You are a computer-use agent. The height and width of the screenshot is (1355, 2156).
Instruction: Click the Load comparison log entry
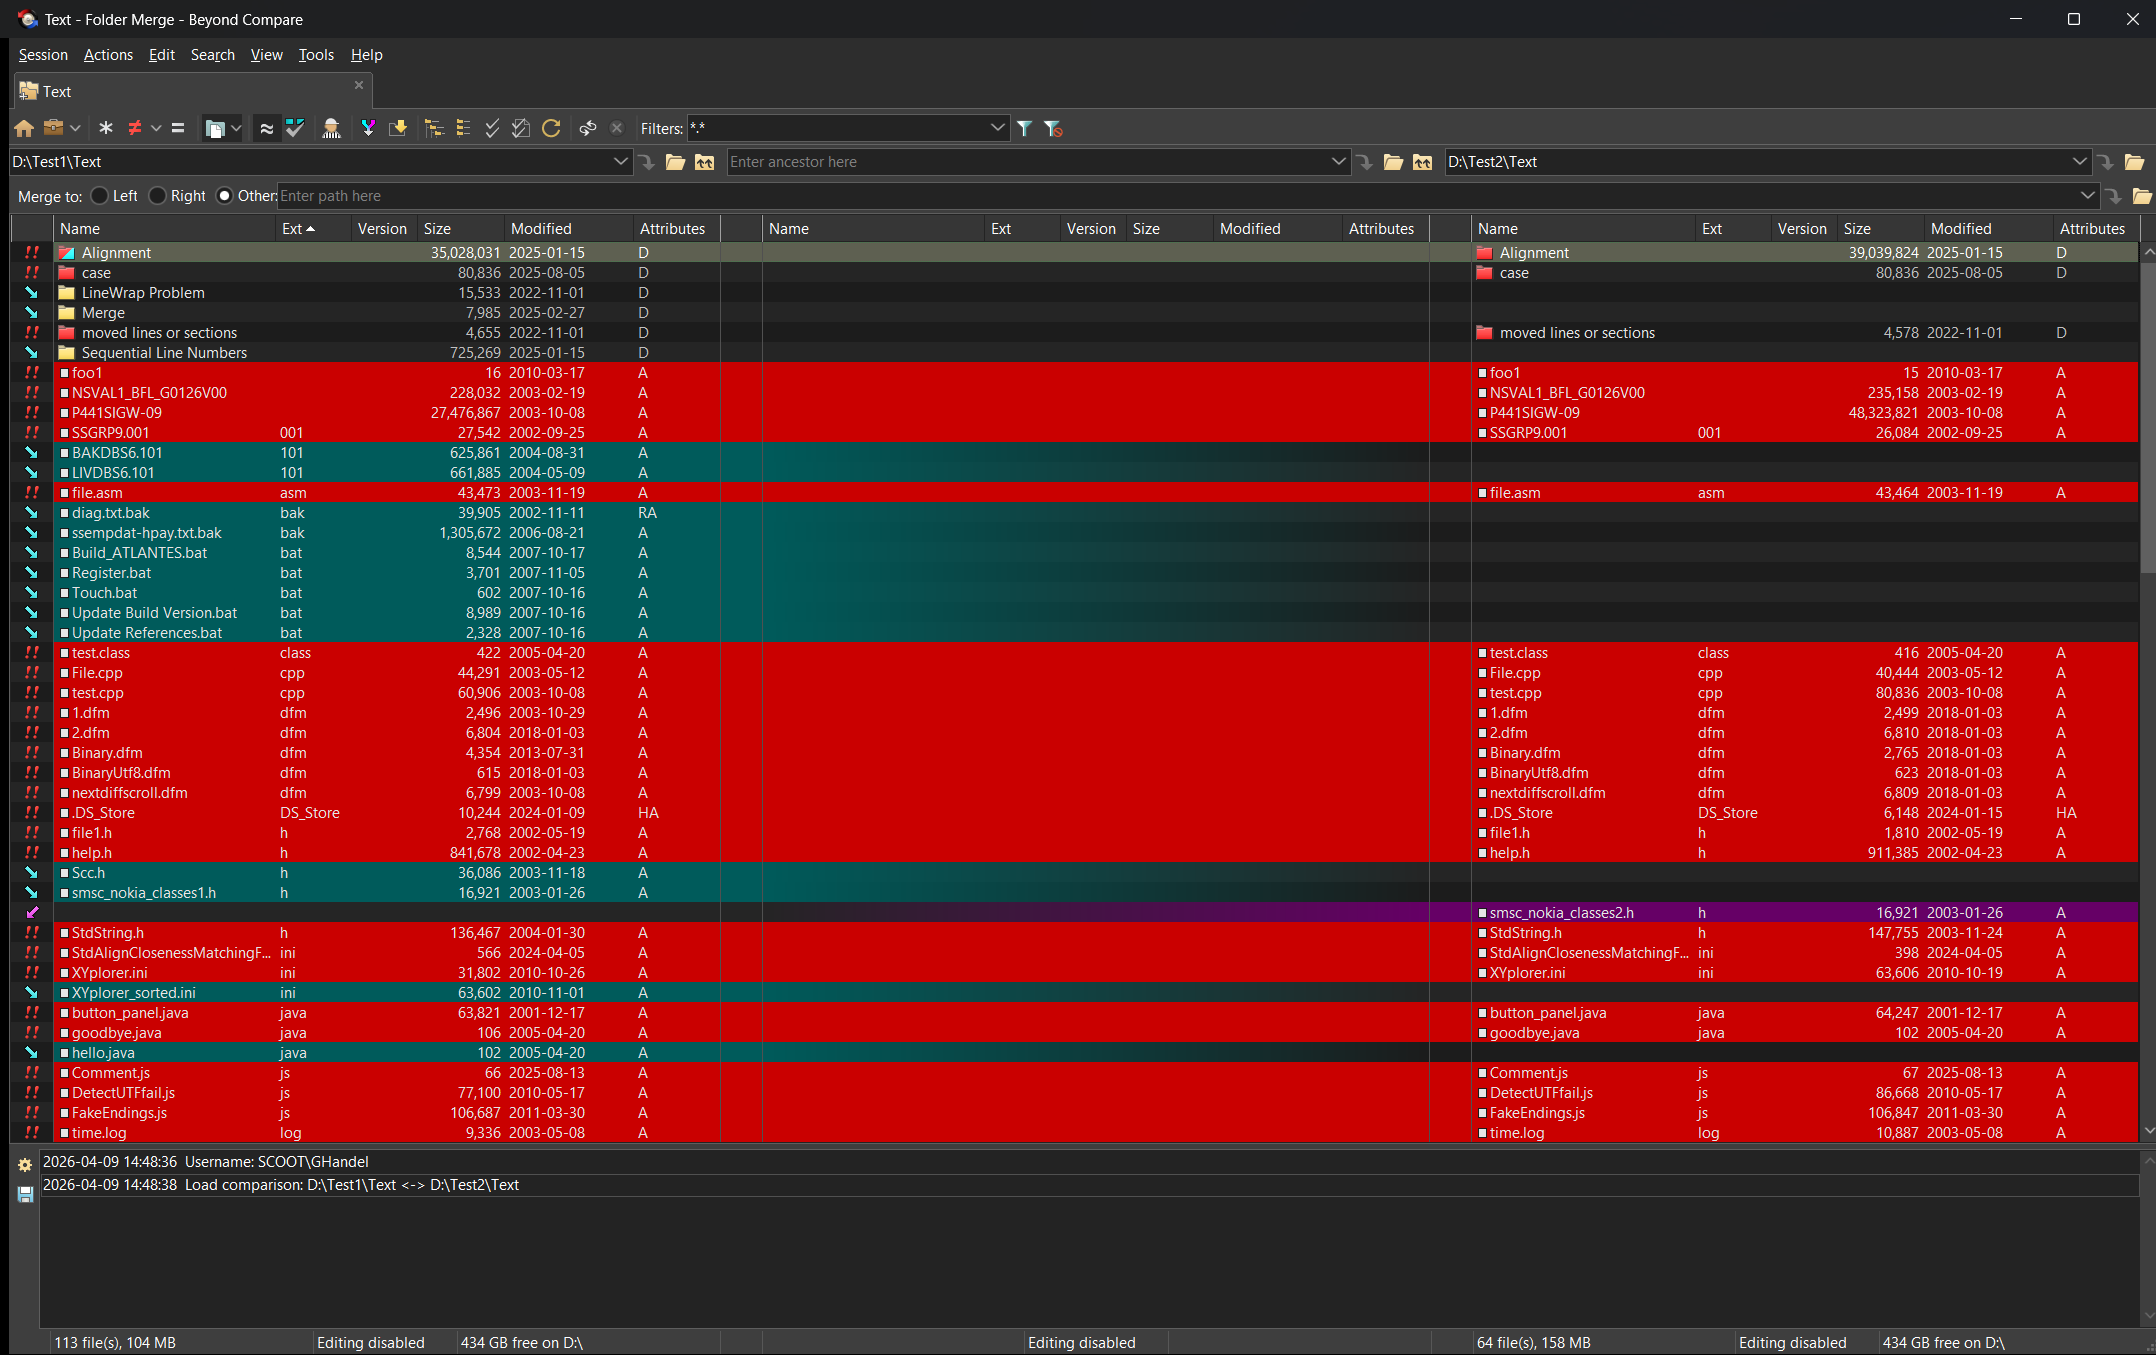click(1088, 1185)
